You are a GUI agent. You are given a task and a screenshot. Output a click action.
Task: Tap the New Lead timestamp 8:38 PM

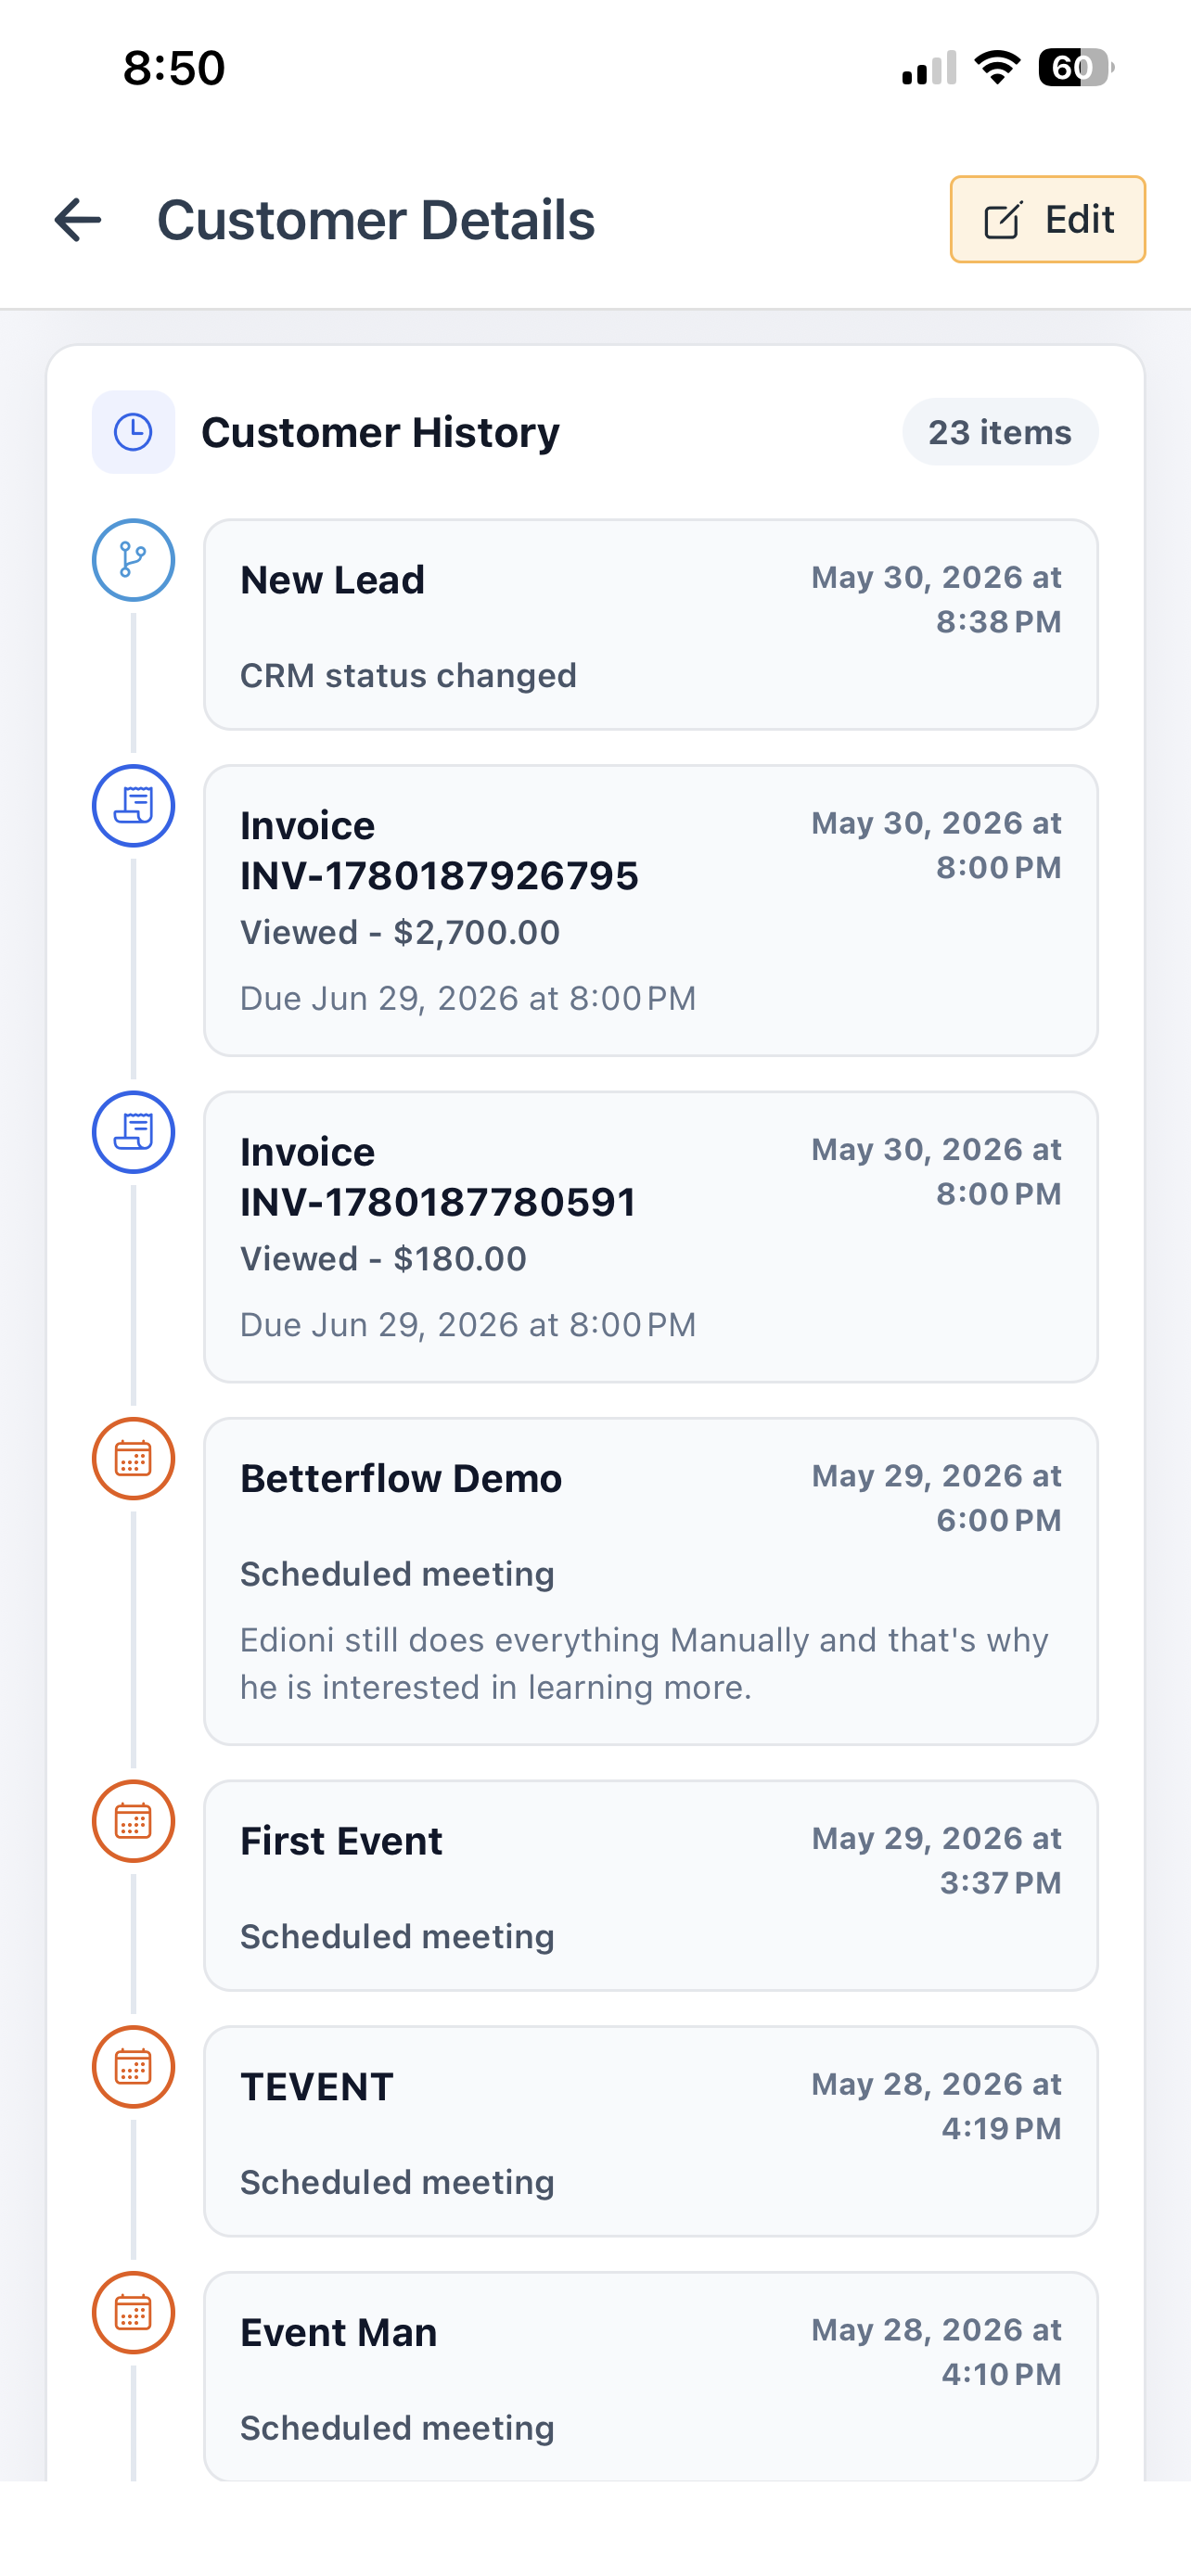(x=936, y=599)
